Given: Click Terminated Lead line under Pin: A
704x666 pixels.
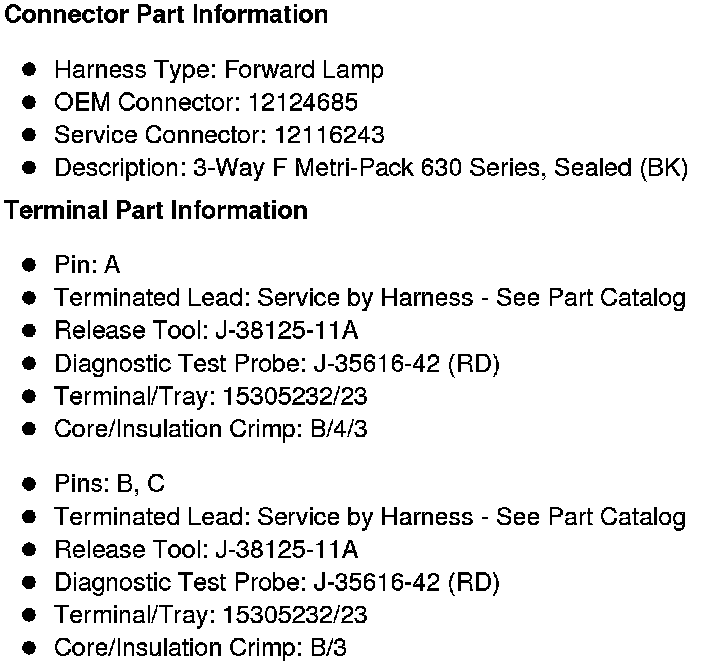Looking at the screenshot, I should click(370, 298).
